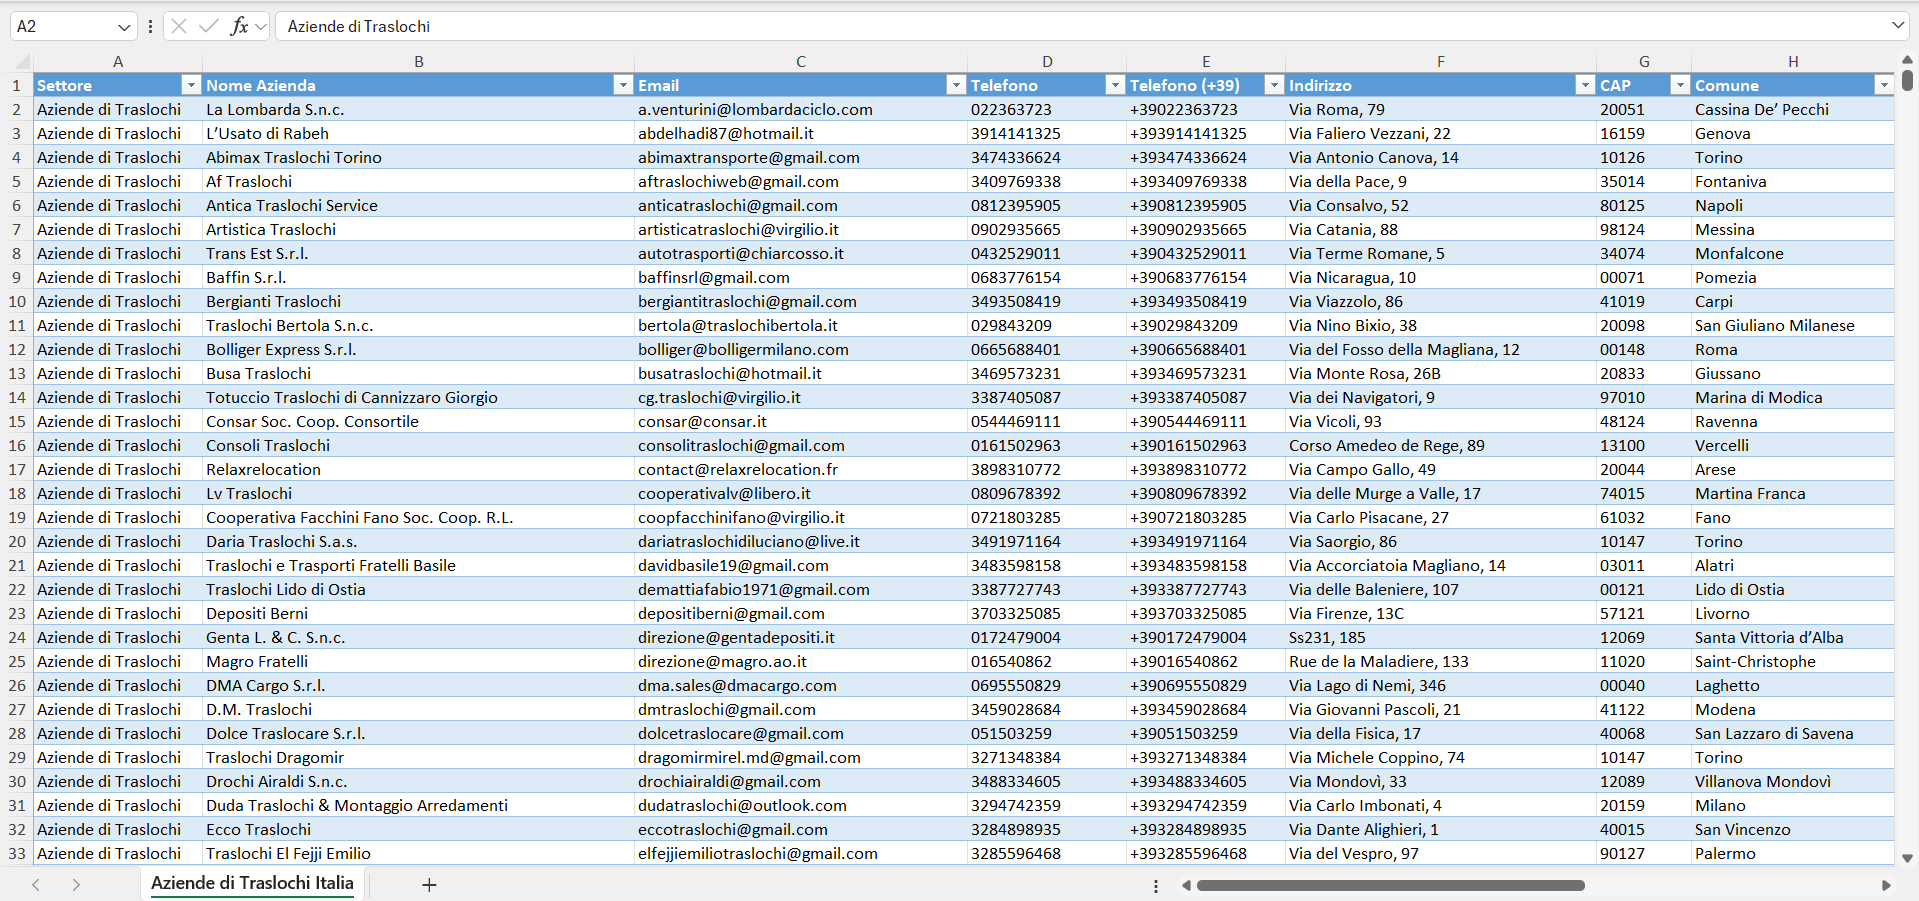Select cell DMA Cargo S.r.l.
The width and height of the screenshot is (1919, 901).
tap(418, 685)
